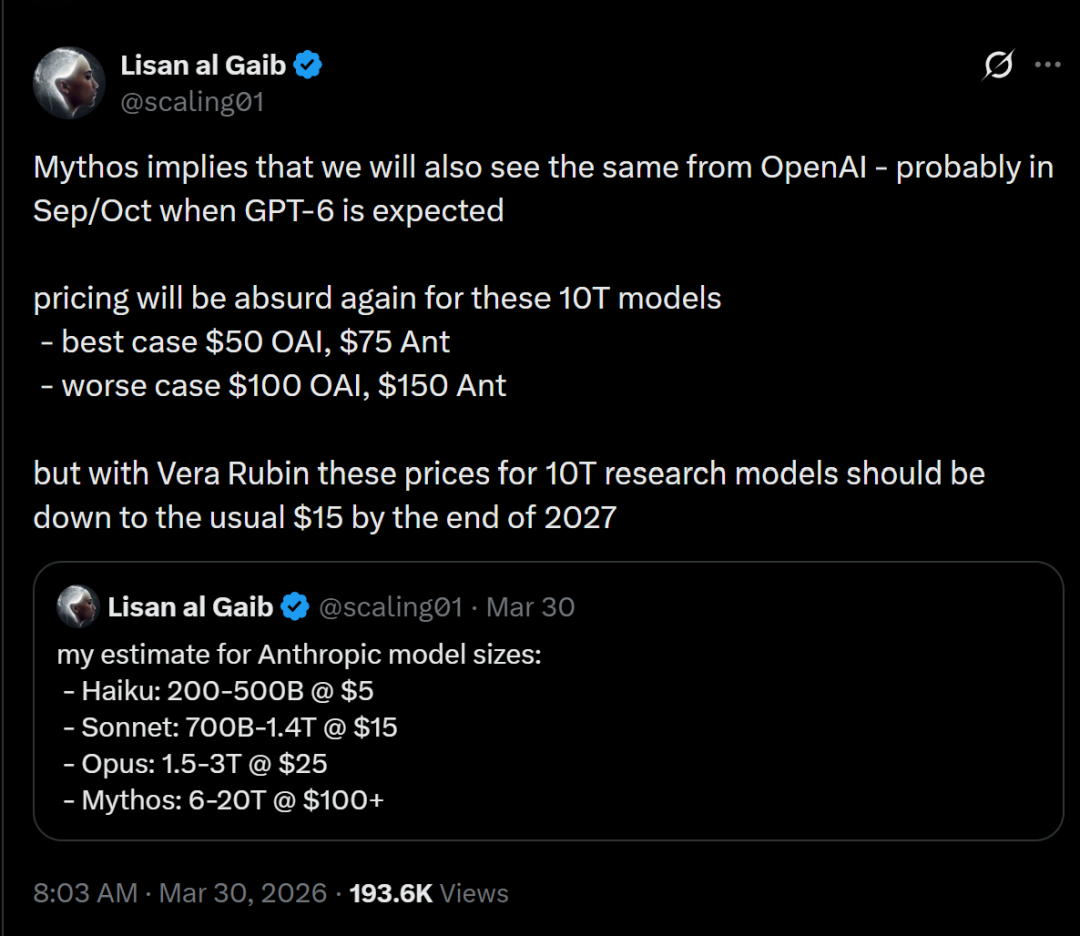This screenshot has width=1080, height=936.
Task: Open quoted tweet author name Lisan al Gaib
Action: pos(191,607)
